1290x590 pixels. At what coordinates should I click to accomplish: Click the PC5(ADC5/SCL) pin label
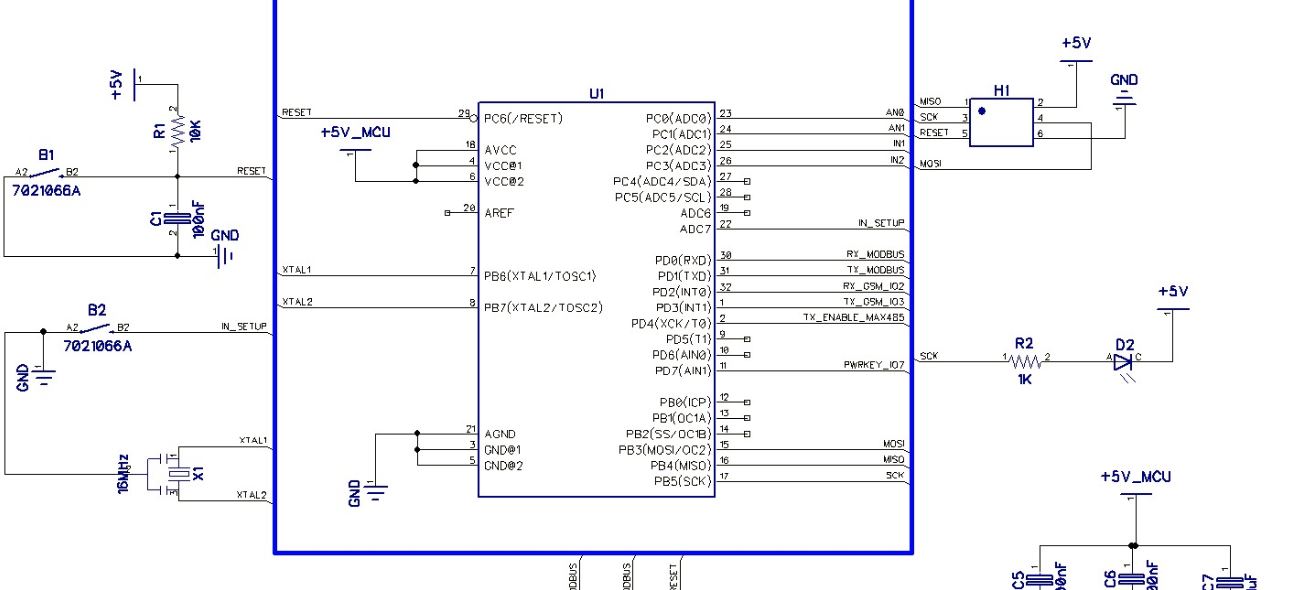coord(662,198)
